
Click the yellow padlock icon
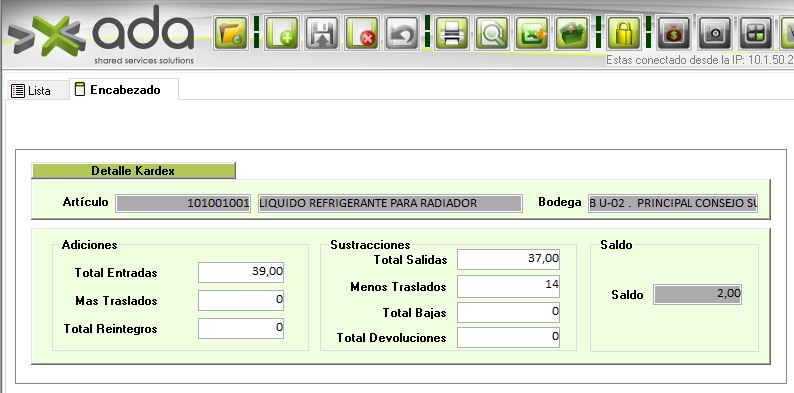tap(623, 33)
